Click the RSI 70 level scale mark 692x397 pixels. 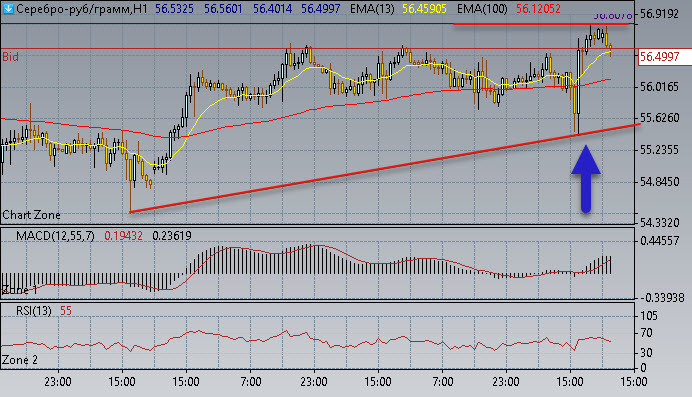point(646,333)
